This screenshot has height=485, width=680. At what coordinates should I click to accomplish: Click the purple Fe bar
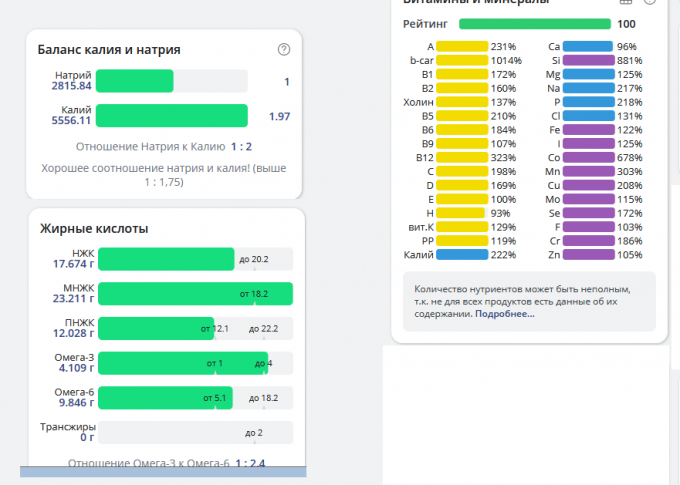click(x=588, y=130)
